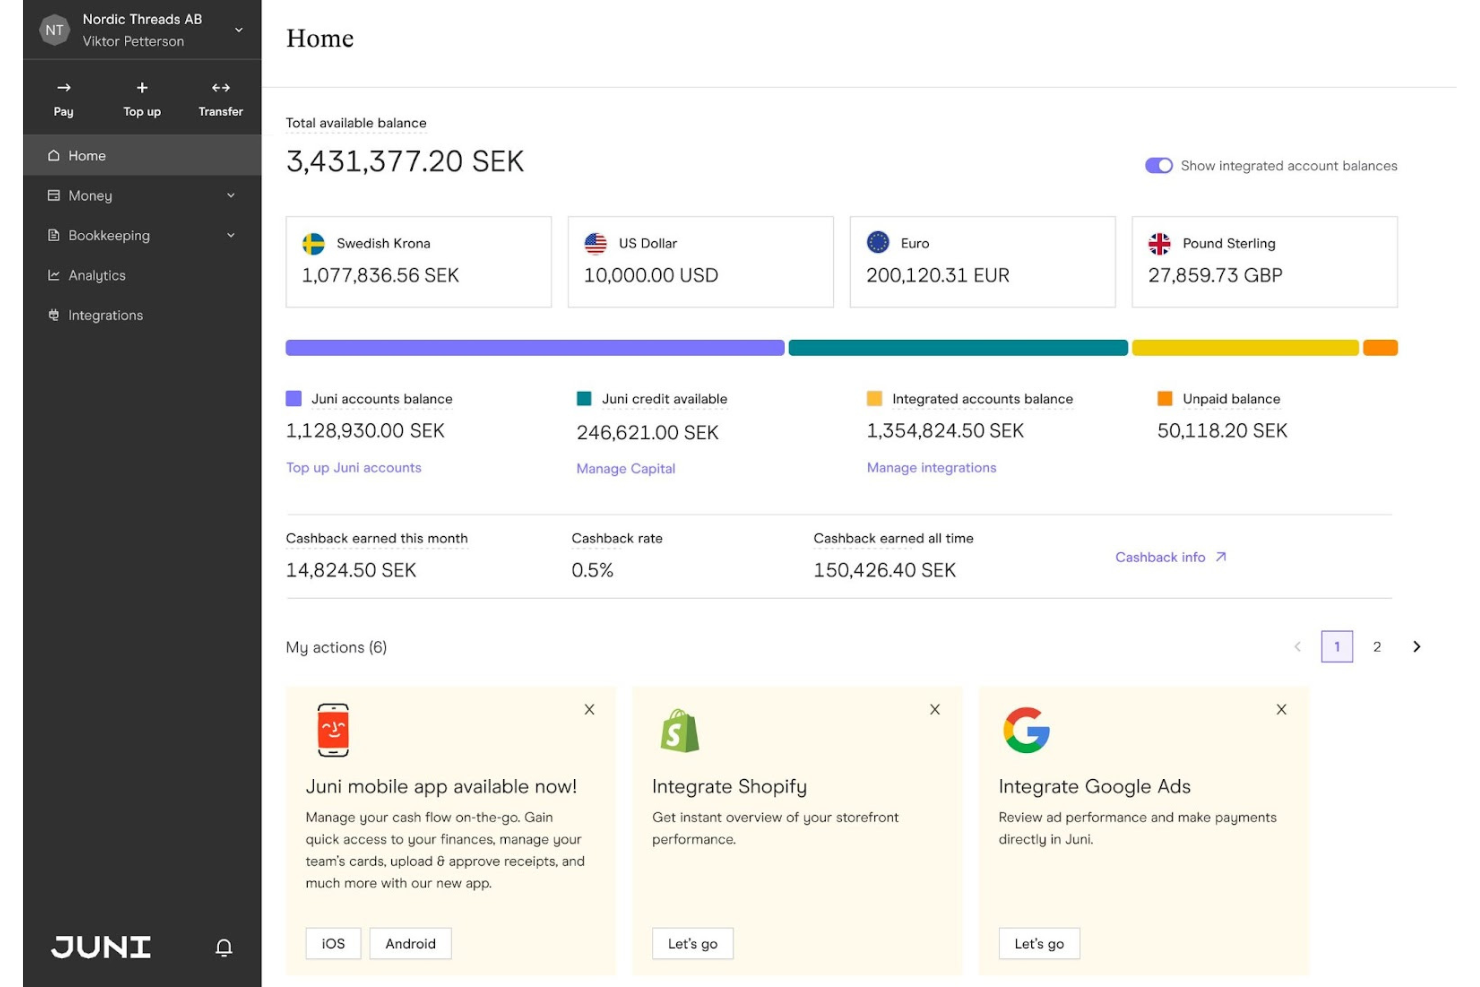
Task: Click the iOS download button
Action: click(332, 943)
